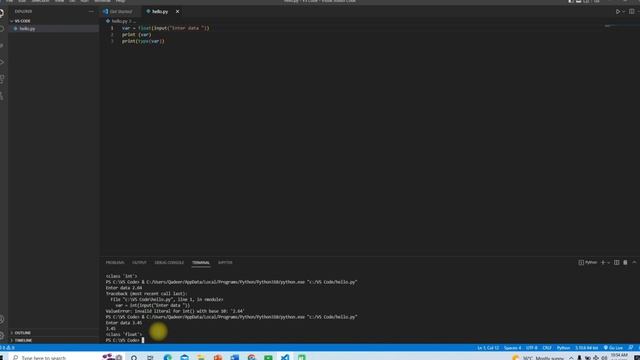This screenshot has width=640, height=360.
Task: Switch to the Jupyter panel tab
Action: point(225,262)
